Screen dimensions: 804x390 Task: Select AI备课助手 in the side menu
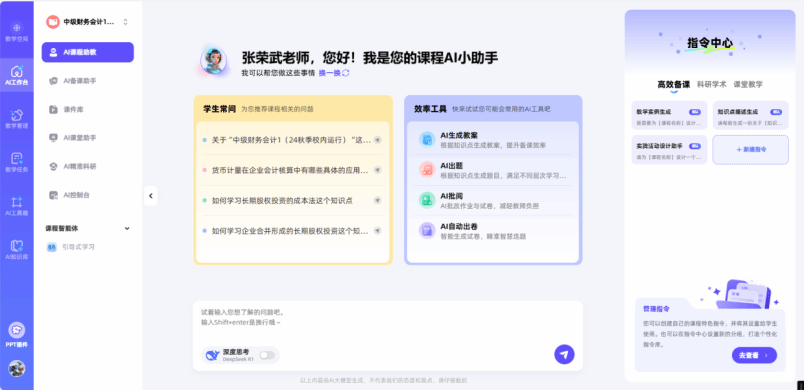(x=79, y=81)
